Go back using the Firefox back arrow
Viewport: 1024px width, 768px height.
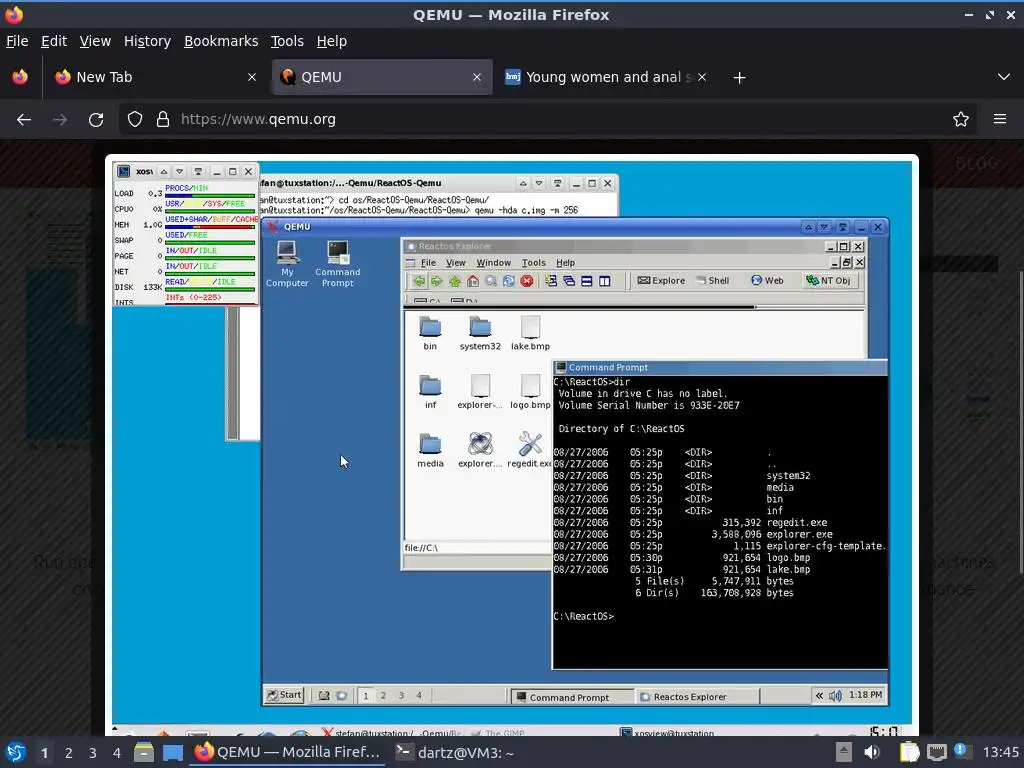tap(24, 120)
